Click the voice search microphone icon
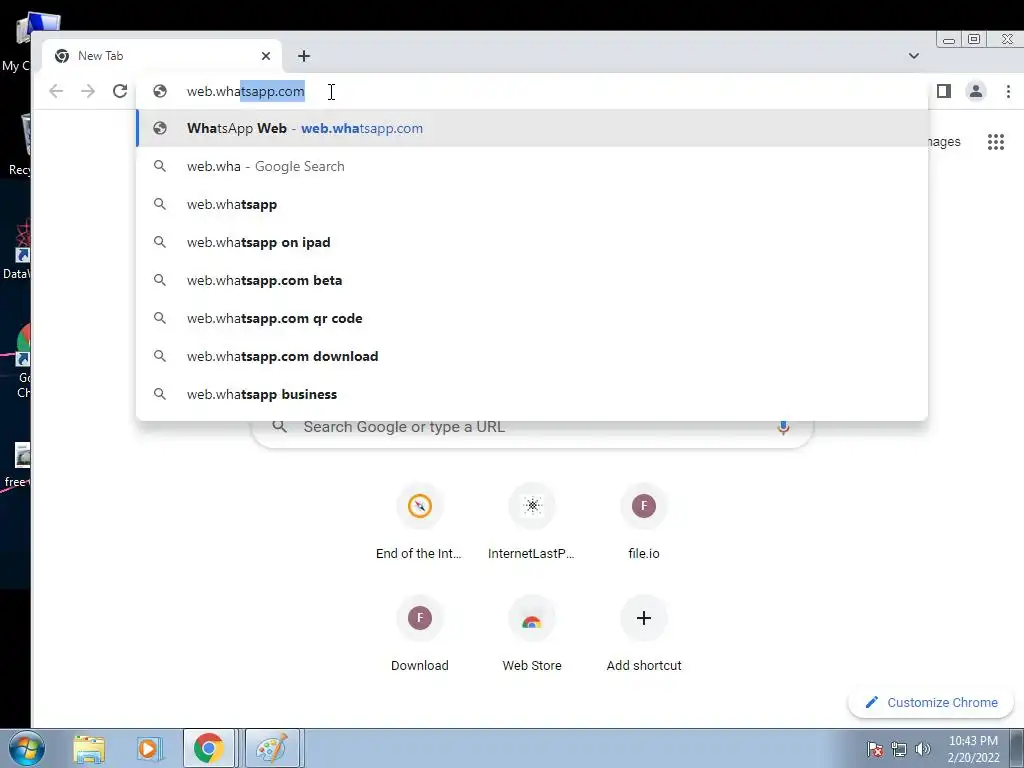The width and height of the screenshot is (1024, 768). point(783,427)
